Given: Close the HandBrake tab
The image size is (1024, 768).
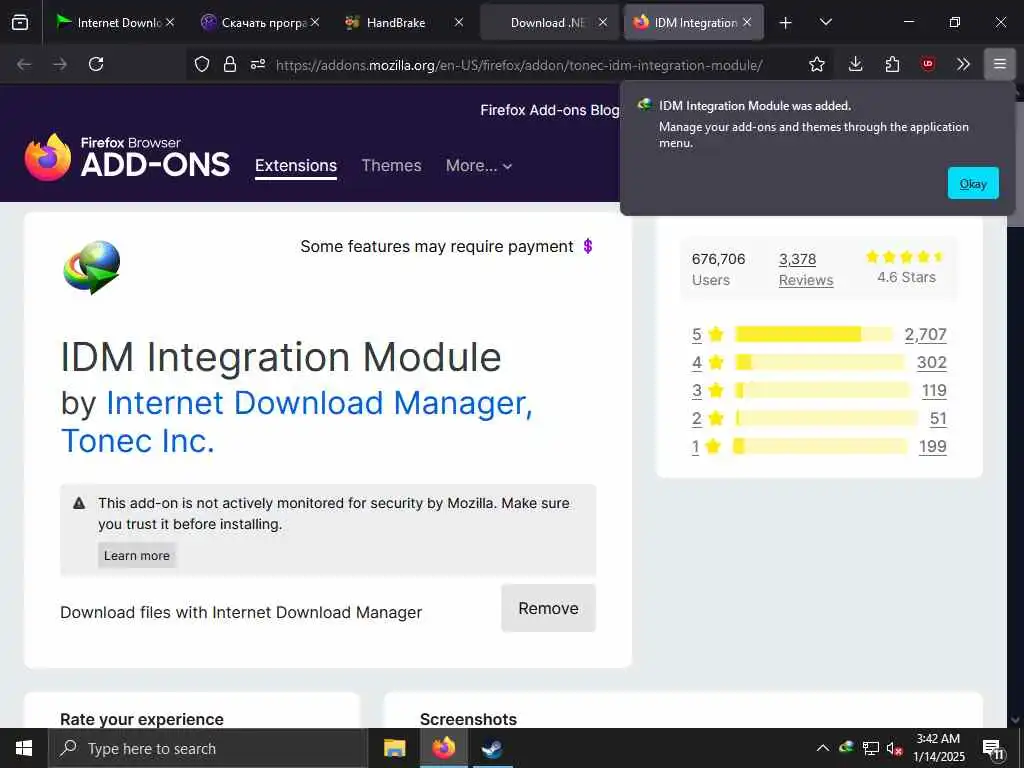Looking at the screenshot, I should (x=458, y=23).
